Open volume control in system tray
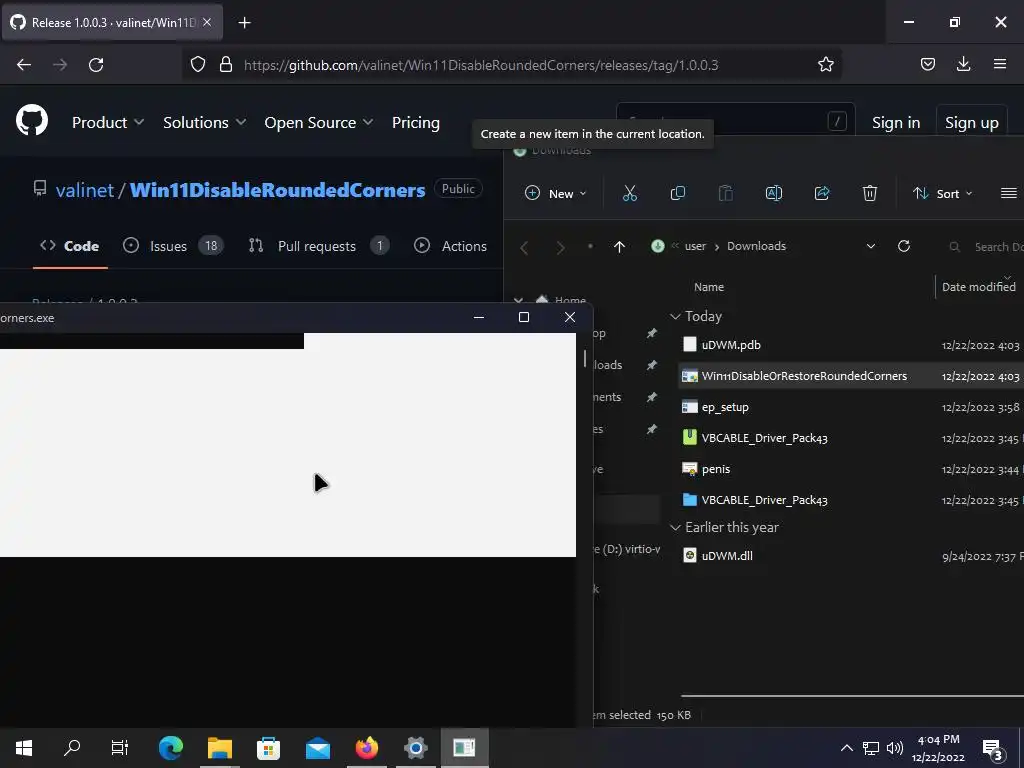This screenshot has width=1024, height=768. click(895, 748)
